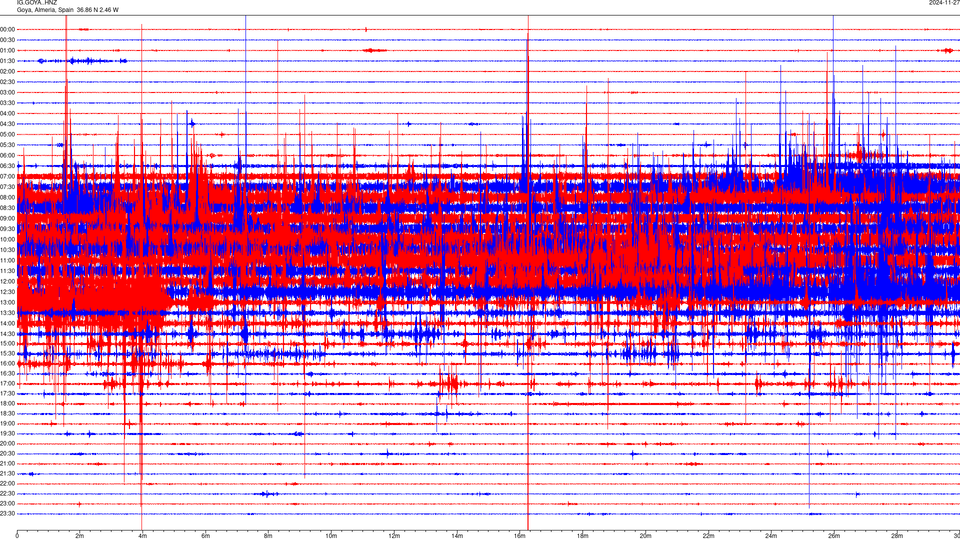Click the 20m tick label on the axis
Viewport: 960px width, 540px height.
coord(645,536)
